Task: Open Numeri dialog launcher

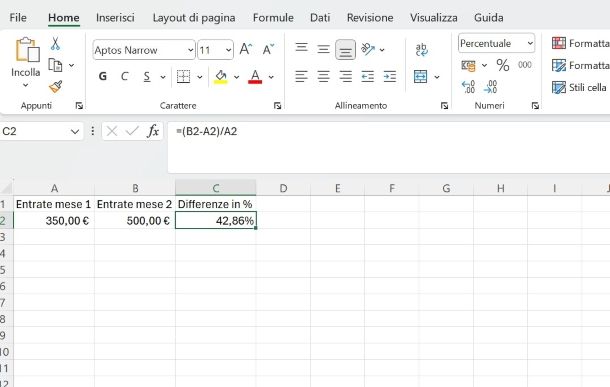Action: coord(535,106)
